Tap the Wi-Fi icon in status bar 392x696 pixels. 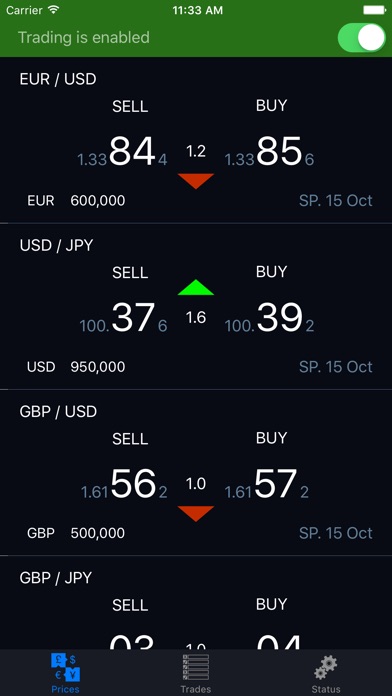tap(54, 10)
